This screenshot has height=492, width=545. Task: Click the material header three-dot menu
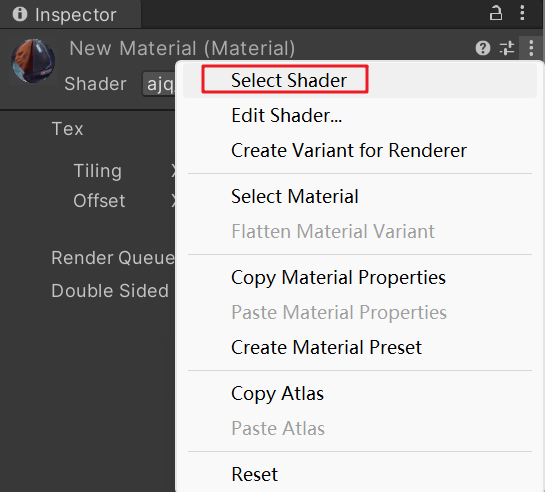pyautogui.click(x=531, y=48)
